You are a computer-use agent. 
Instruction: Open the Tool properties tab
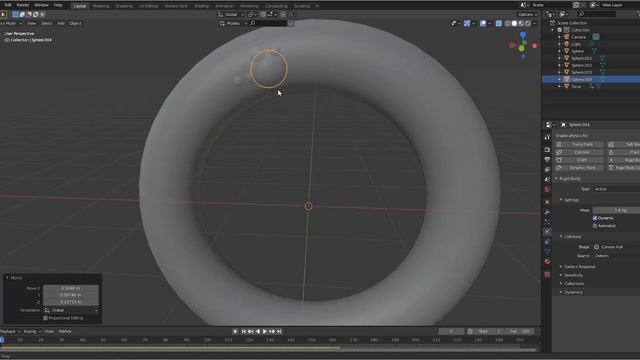pyautogui.click(x=547, y=138)
